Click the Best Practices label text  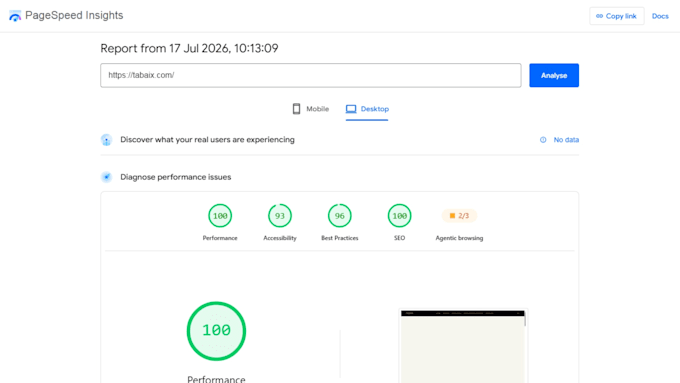[x=340, y=238]
